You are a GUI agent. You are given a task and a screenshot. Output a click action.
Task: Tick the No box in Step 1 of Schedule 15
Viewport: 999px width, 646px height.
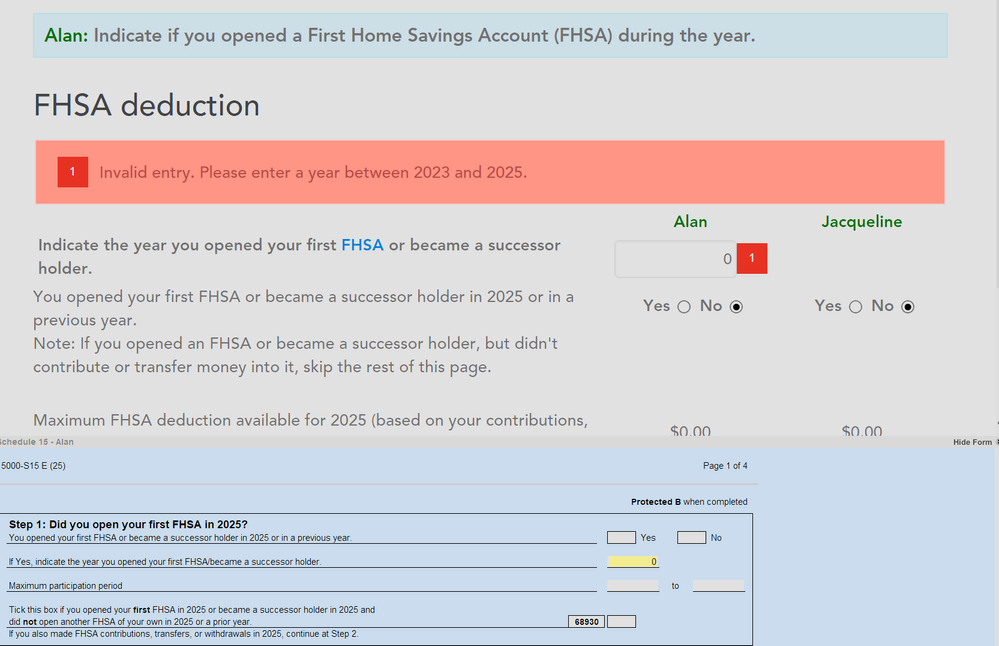tap(691, 537)
